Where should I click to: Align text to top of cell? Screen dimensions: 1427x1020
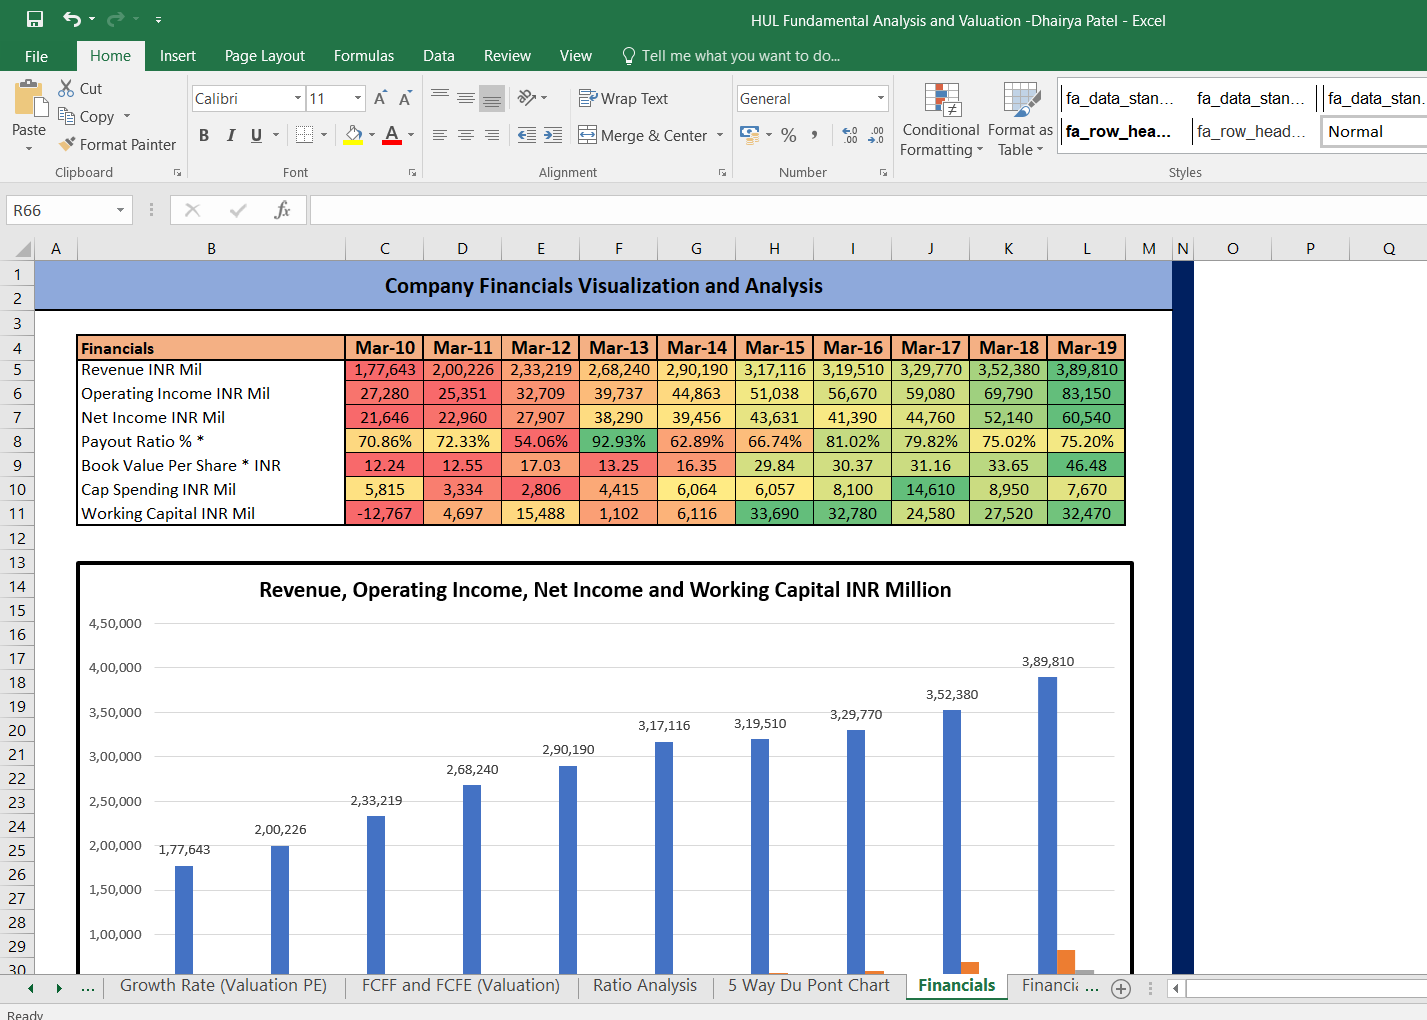(x=440, y=97)
